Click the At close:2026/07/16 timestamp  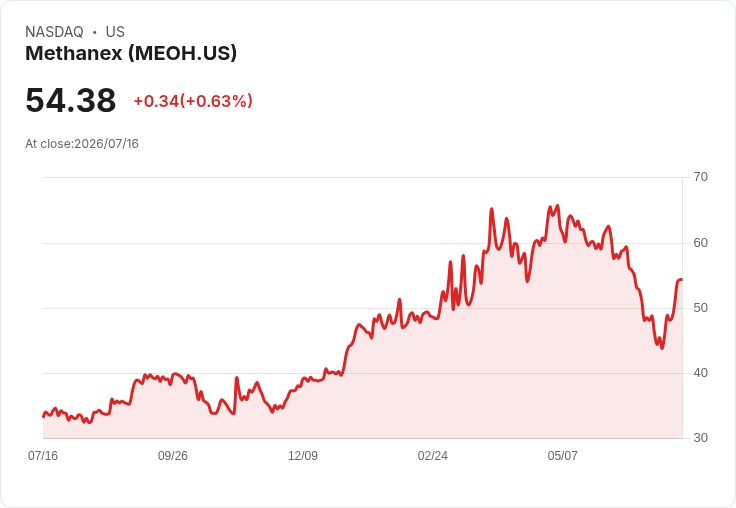pyautogui.click(x=82, y=144)
